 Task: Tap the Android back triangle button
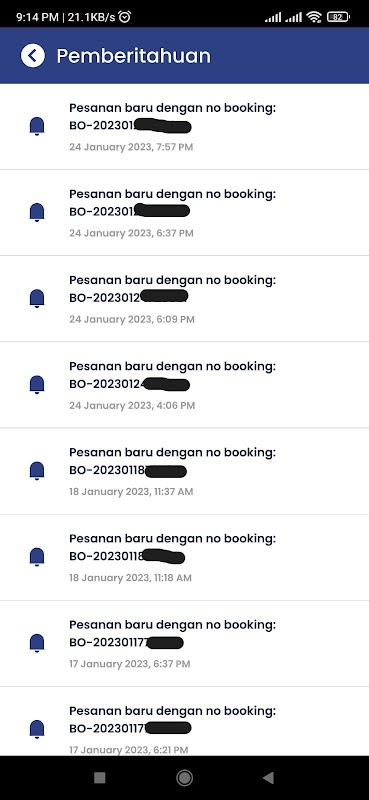[268, 778]
